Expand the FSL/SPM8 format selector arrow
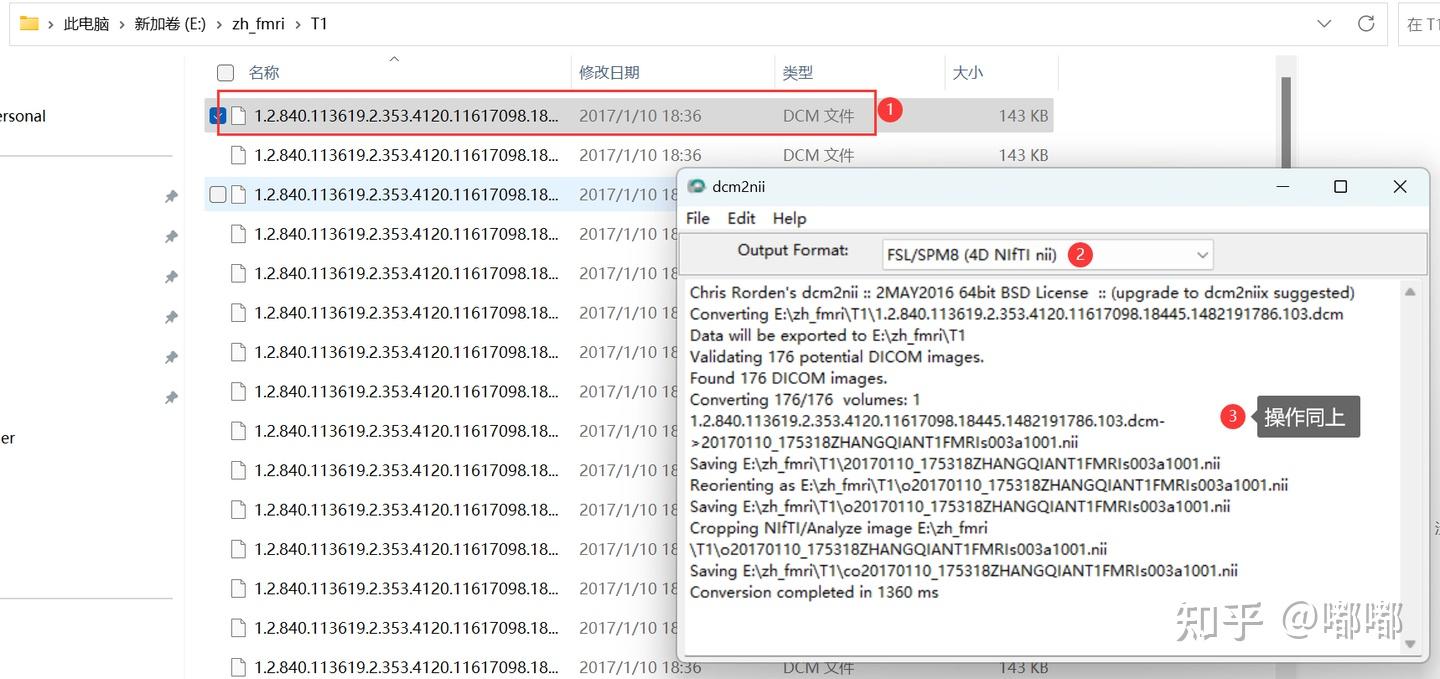 (x=1202, y=254)
